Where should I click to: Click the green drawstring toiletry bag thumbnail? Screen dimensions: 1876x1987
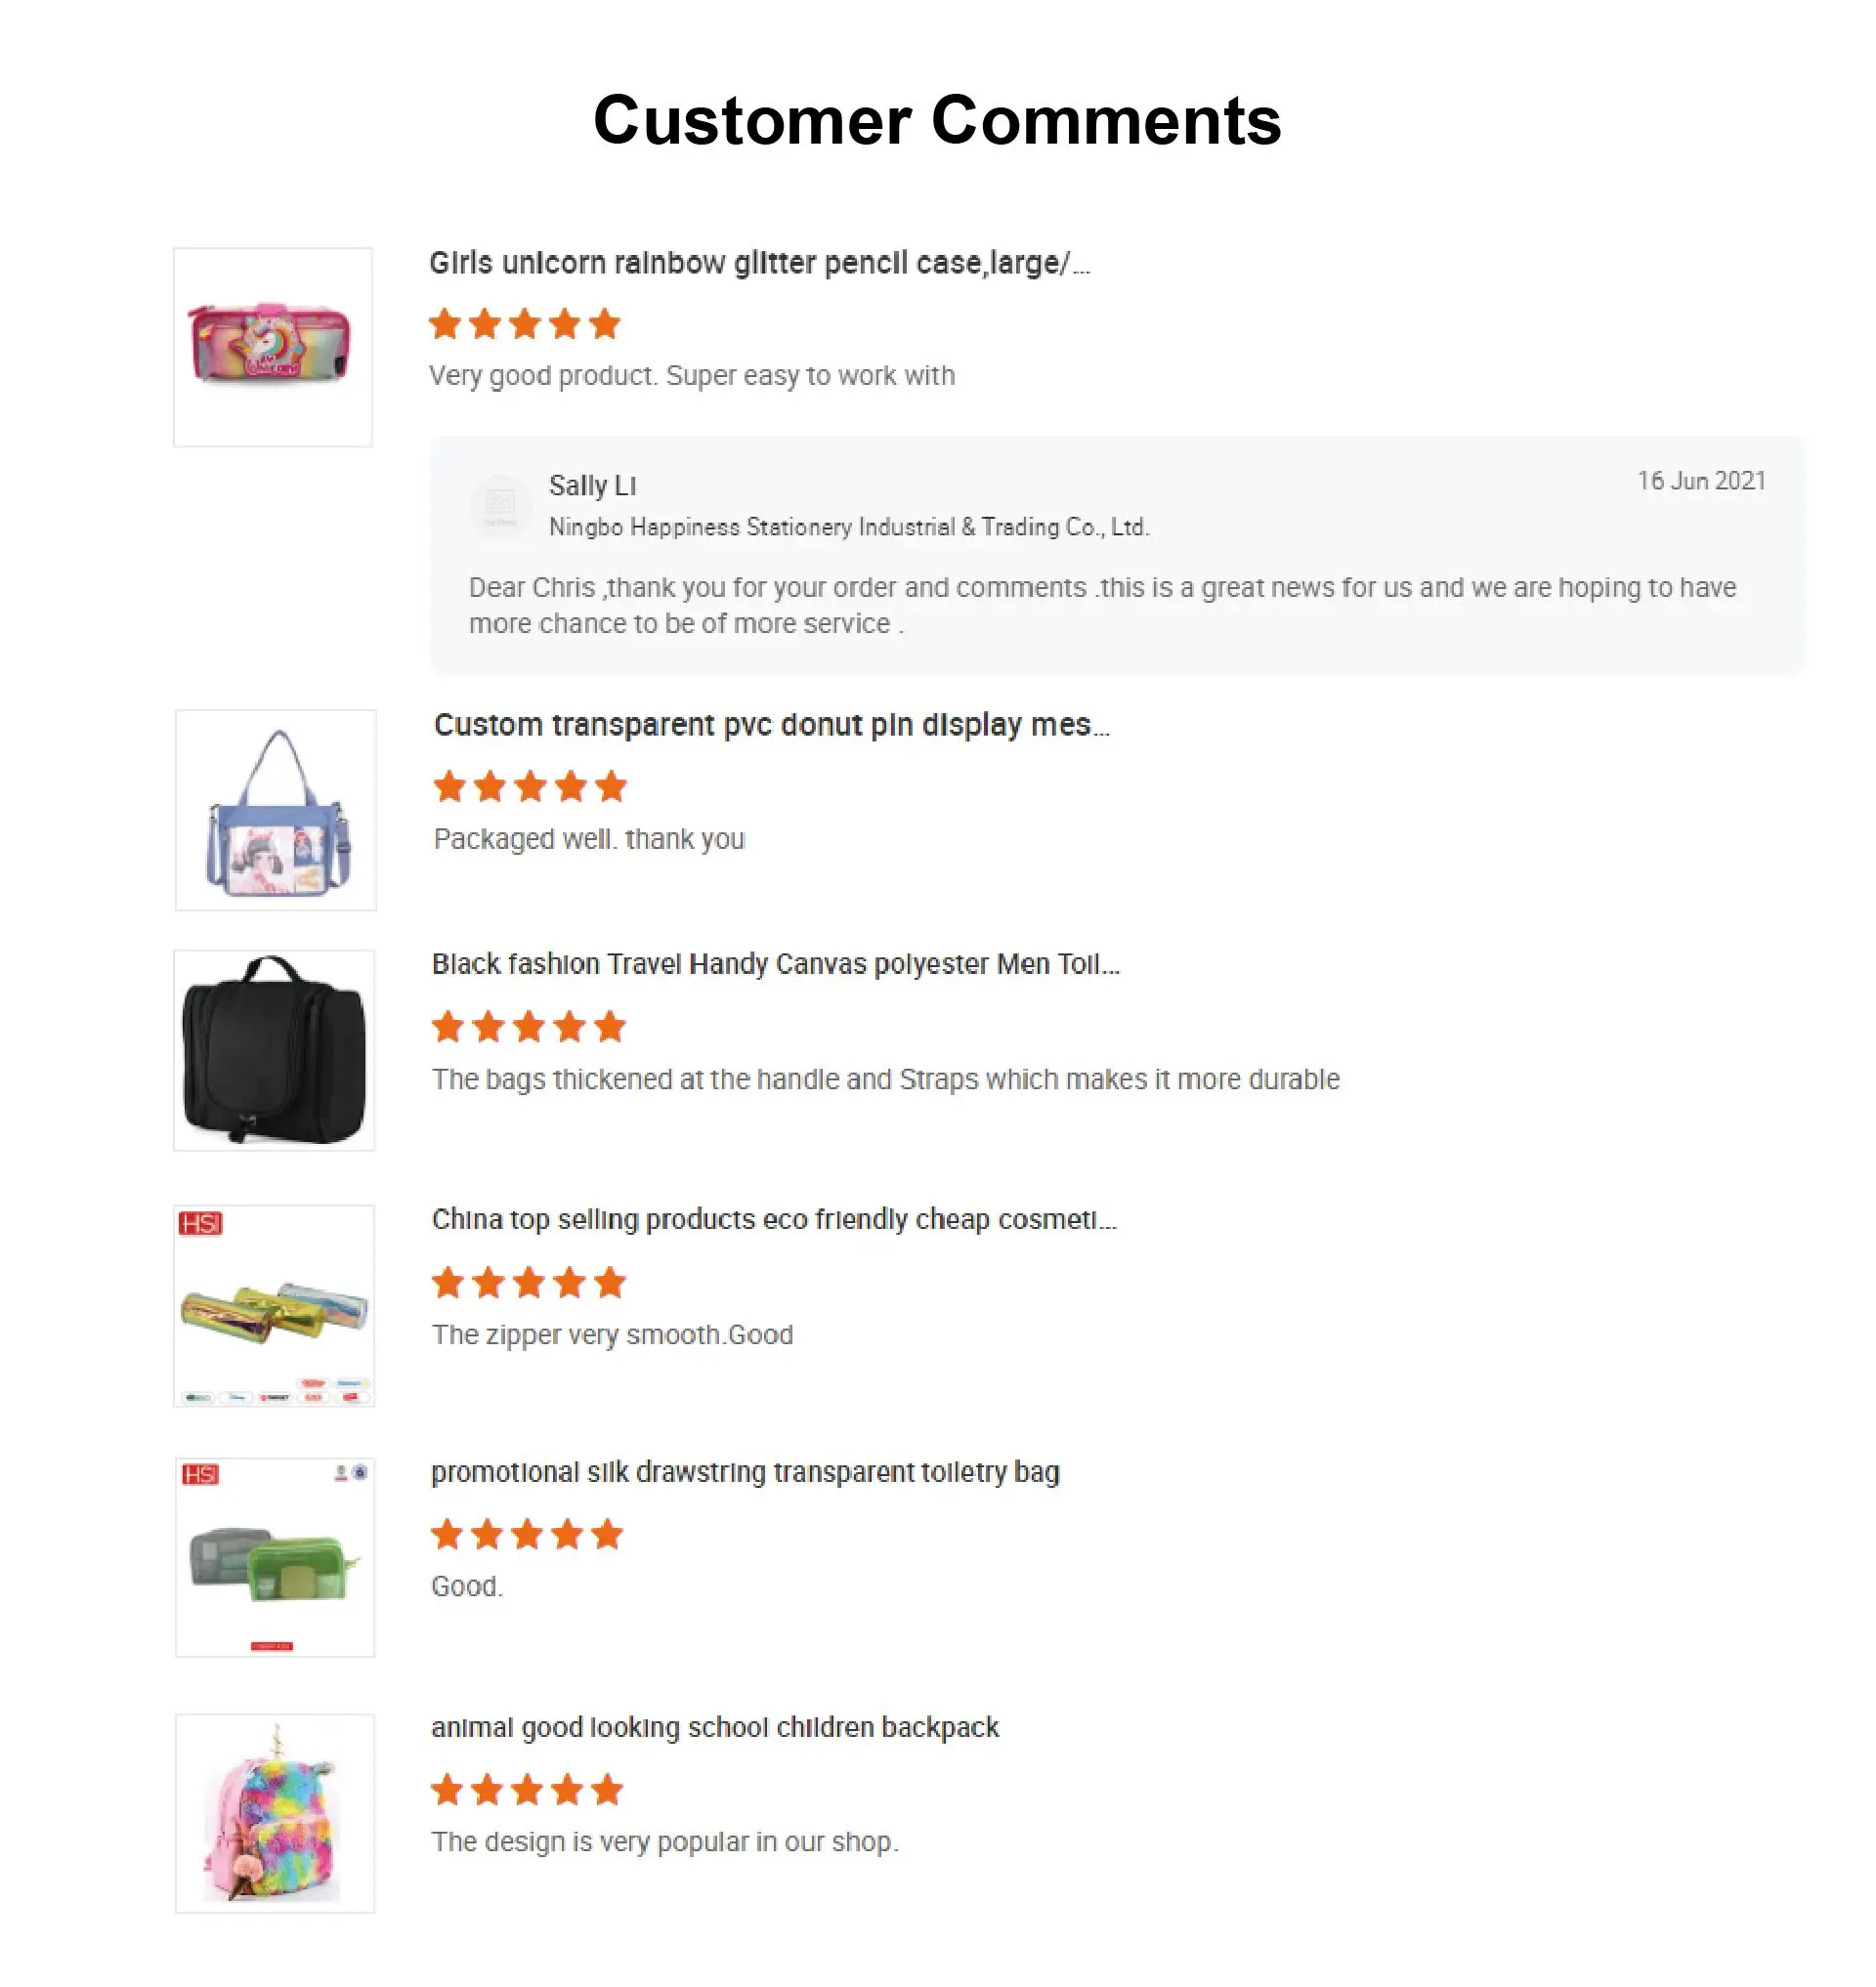click(275, 1557)
